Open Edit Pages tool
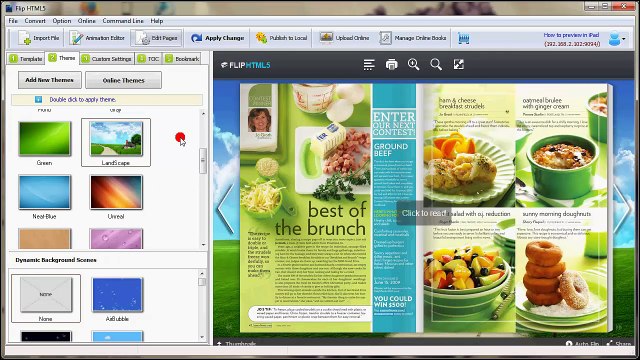This screenshot has height=360, width=640. click(x=156, y=38)
